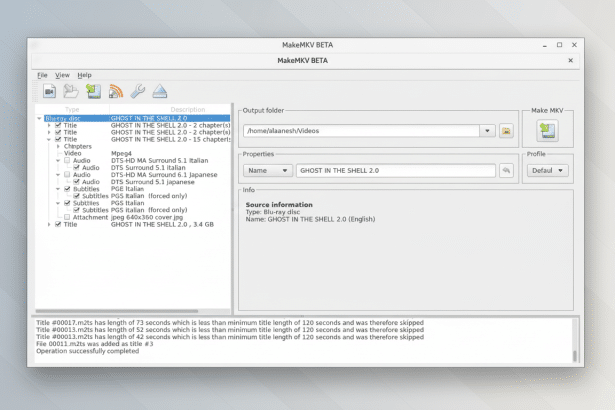Uncheck the Title with 15 chapters
Screen dimensions: 615x410
pyautogui.click(x=58, y=139)
